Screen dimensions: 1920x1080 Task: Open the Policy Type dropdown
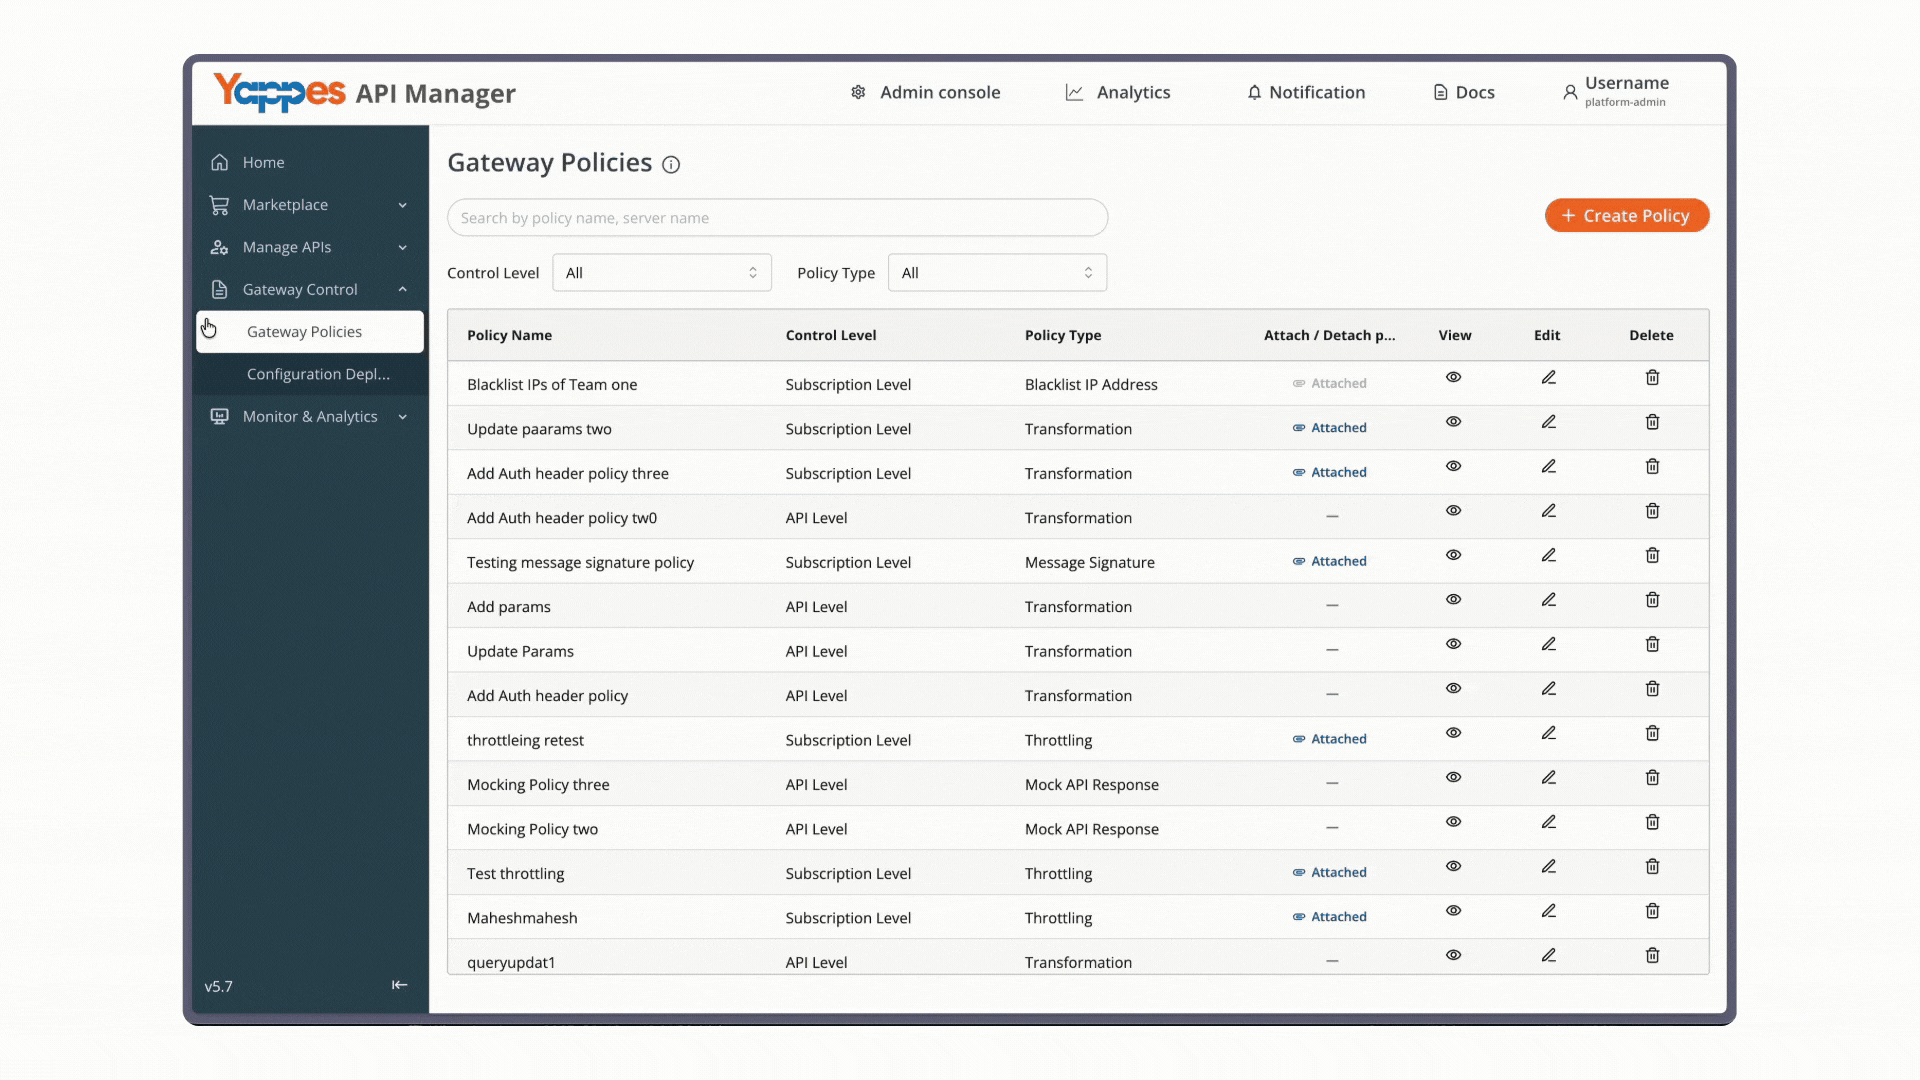click(997, 273)
